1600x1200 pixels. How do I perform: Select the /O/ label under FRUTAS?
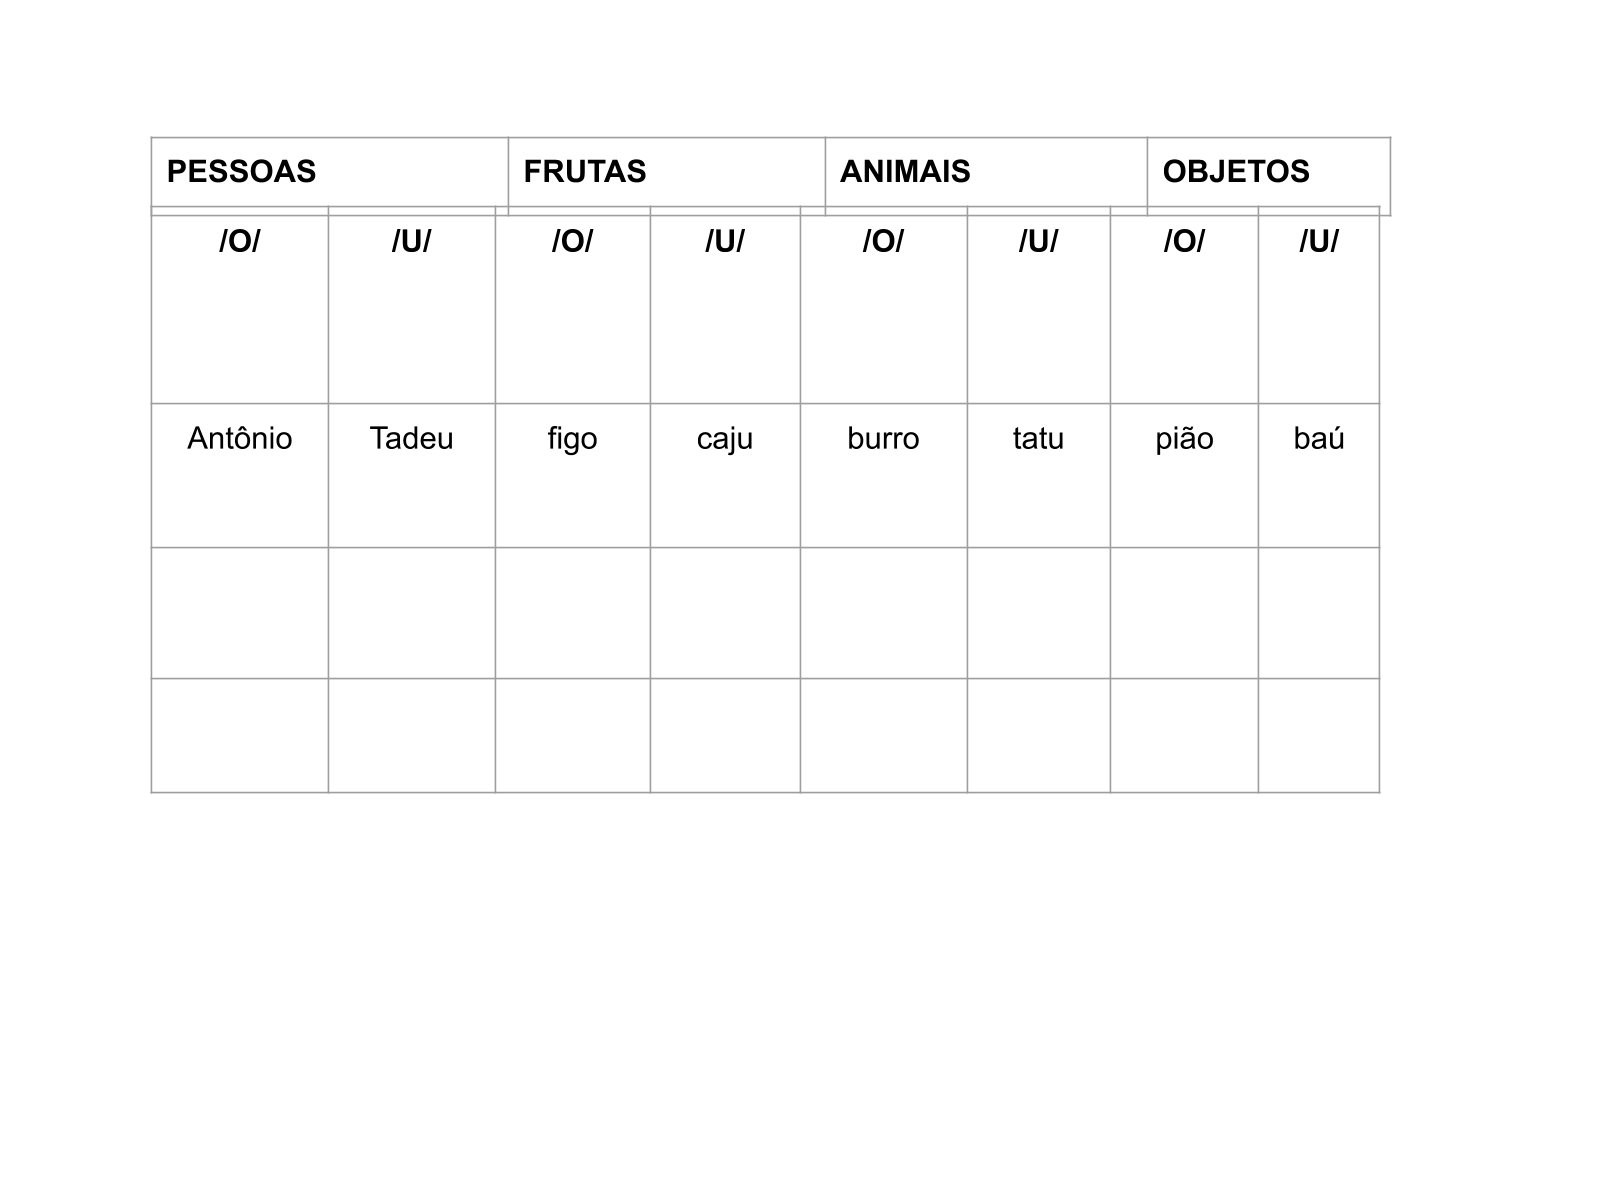pyautogui.click(x=572, y=241)
